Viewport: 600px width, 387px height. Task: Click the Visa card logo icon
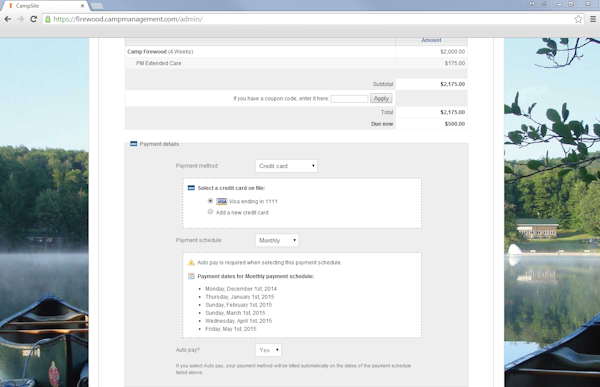[x=222, y=201]
